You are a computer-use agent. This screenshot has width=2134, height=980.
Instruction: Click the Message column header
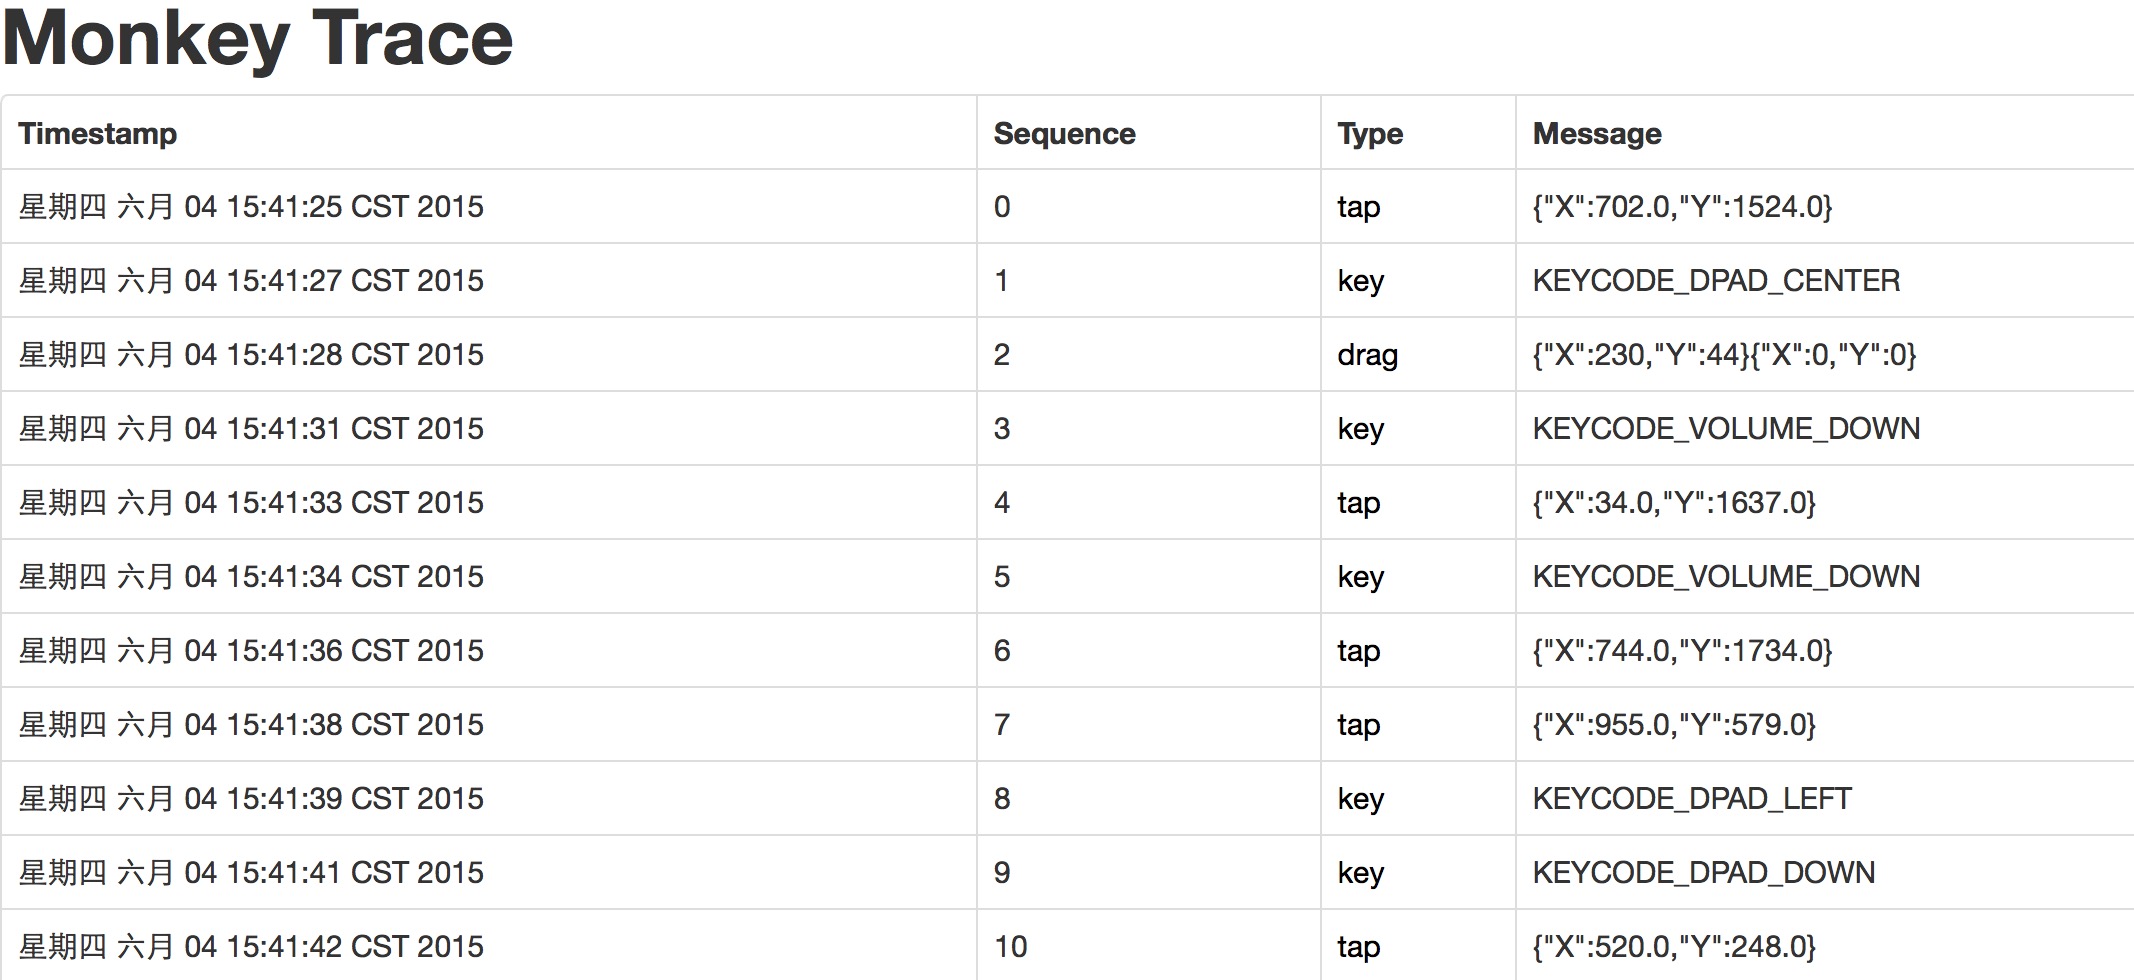click(x=1597, y=134)
